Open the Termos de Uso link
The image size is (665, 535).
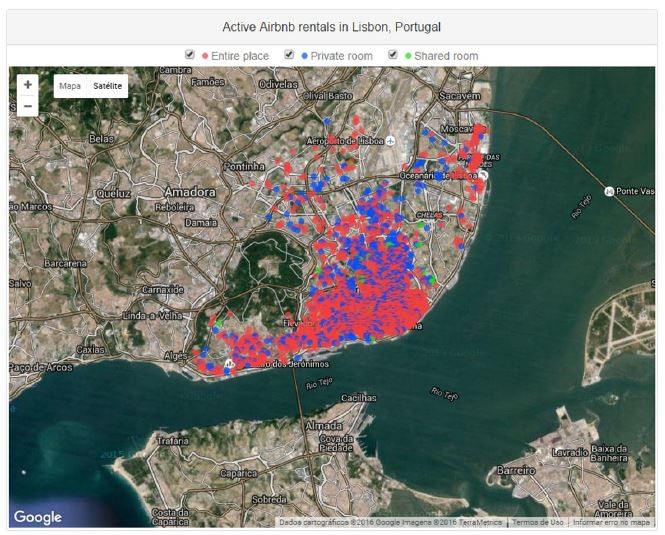coord(537,522)
